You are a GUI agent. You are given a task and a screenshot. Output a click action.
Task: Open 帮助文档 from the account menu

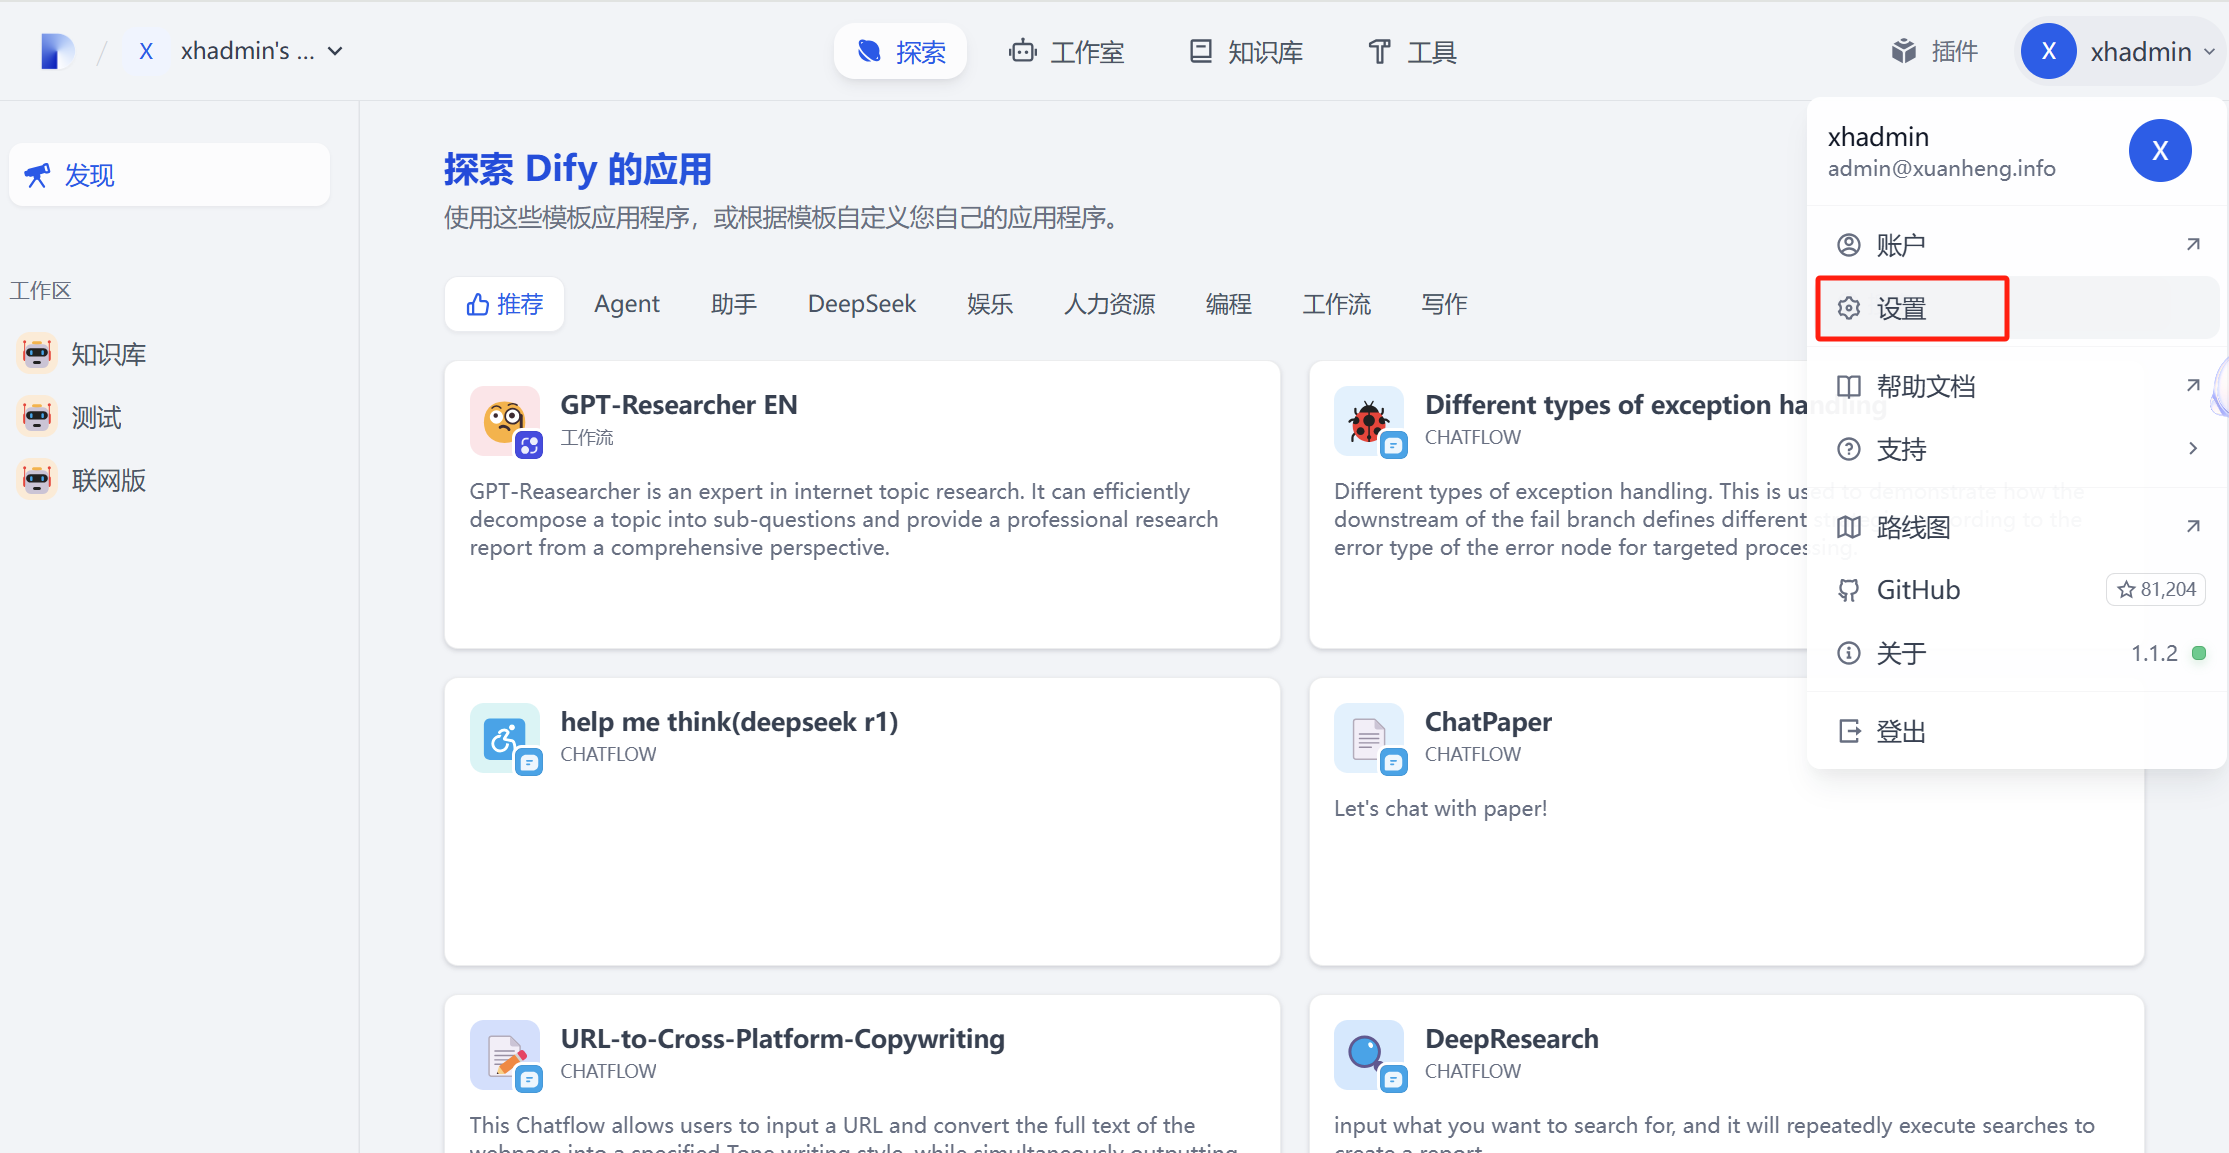pyautogui.click(x=2018, y=386)
